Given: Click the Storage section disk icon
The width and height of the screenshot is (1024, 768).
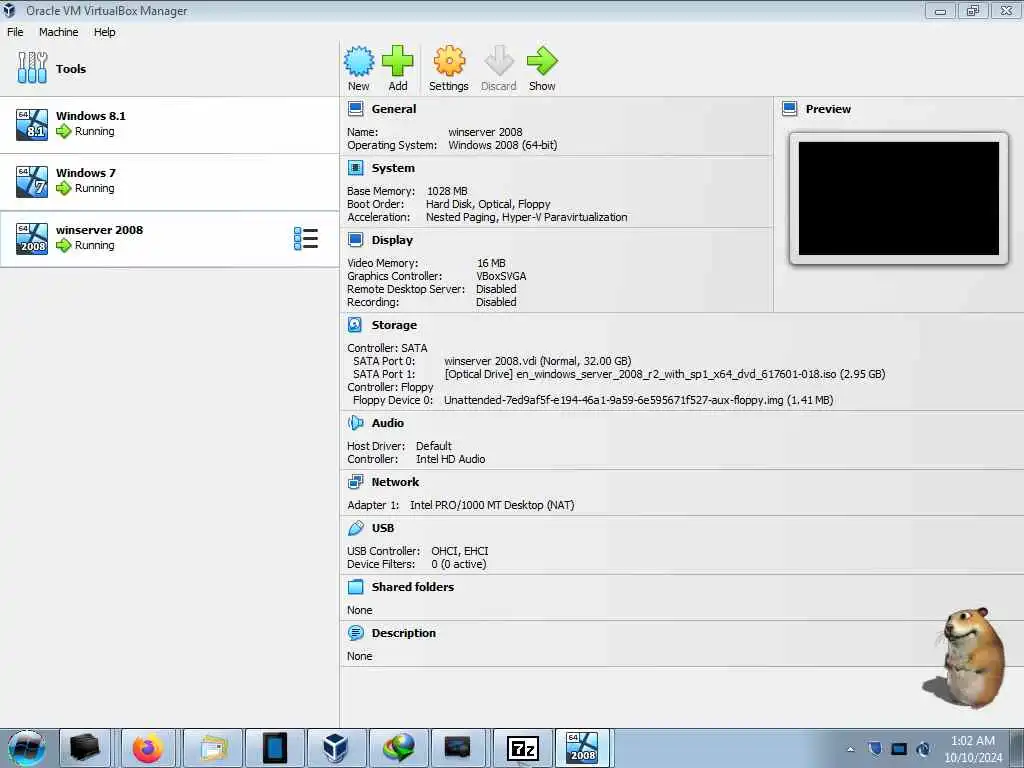Looking at the screenshot, I should tap(355, 325).
